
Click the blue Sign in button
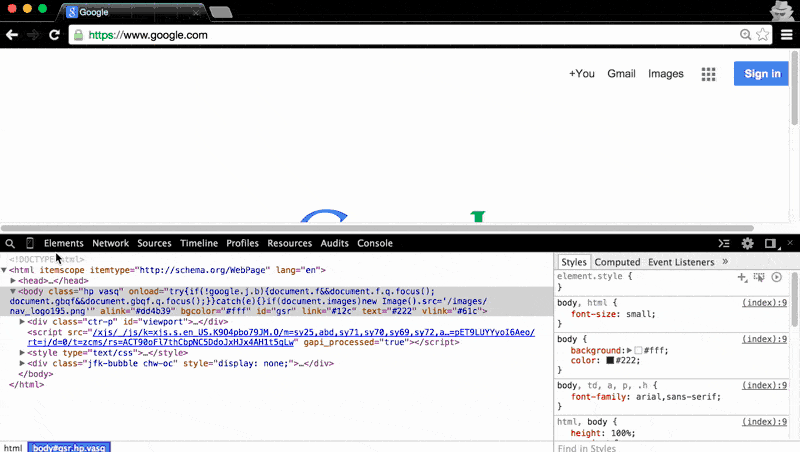tap(761, 73)
